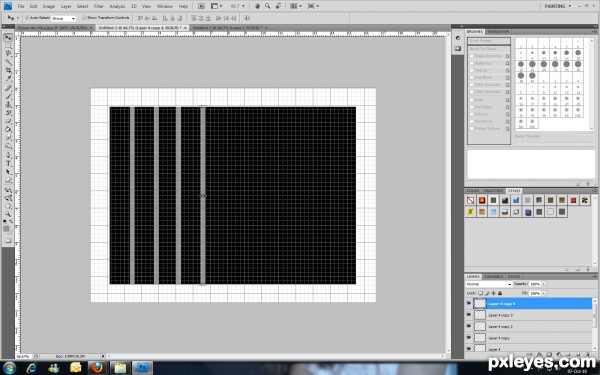Select the Crop tool

click(x=8, y=70)
